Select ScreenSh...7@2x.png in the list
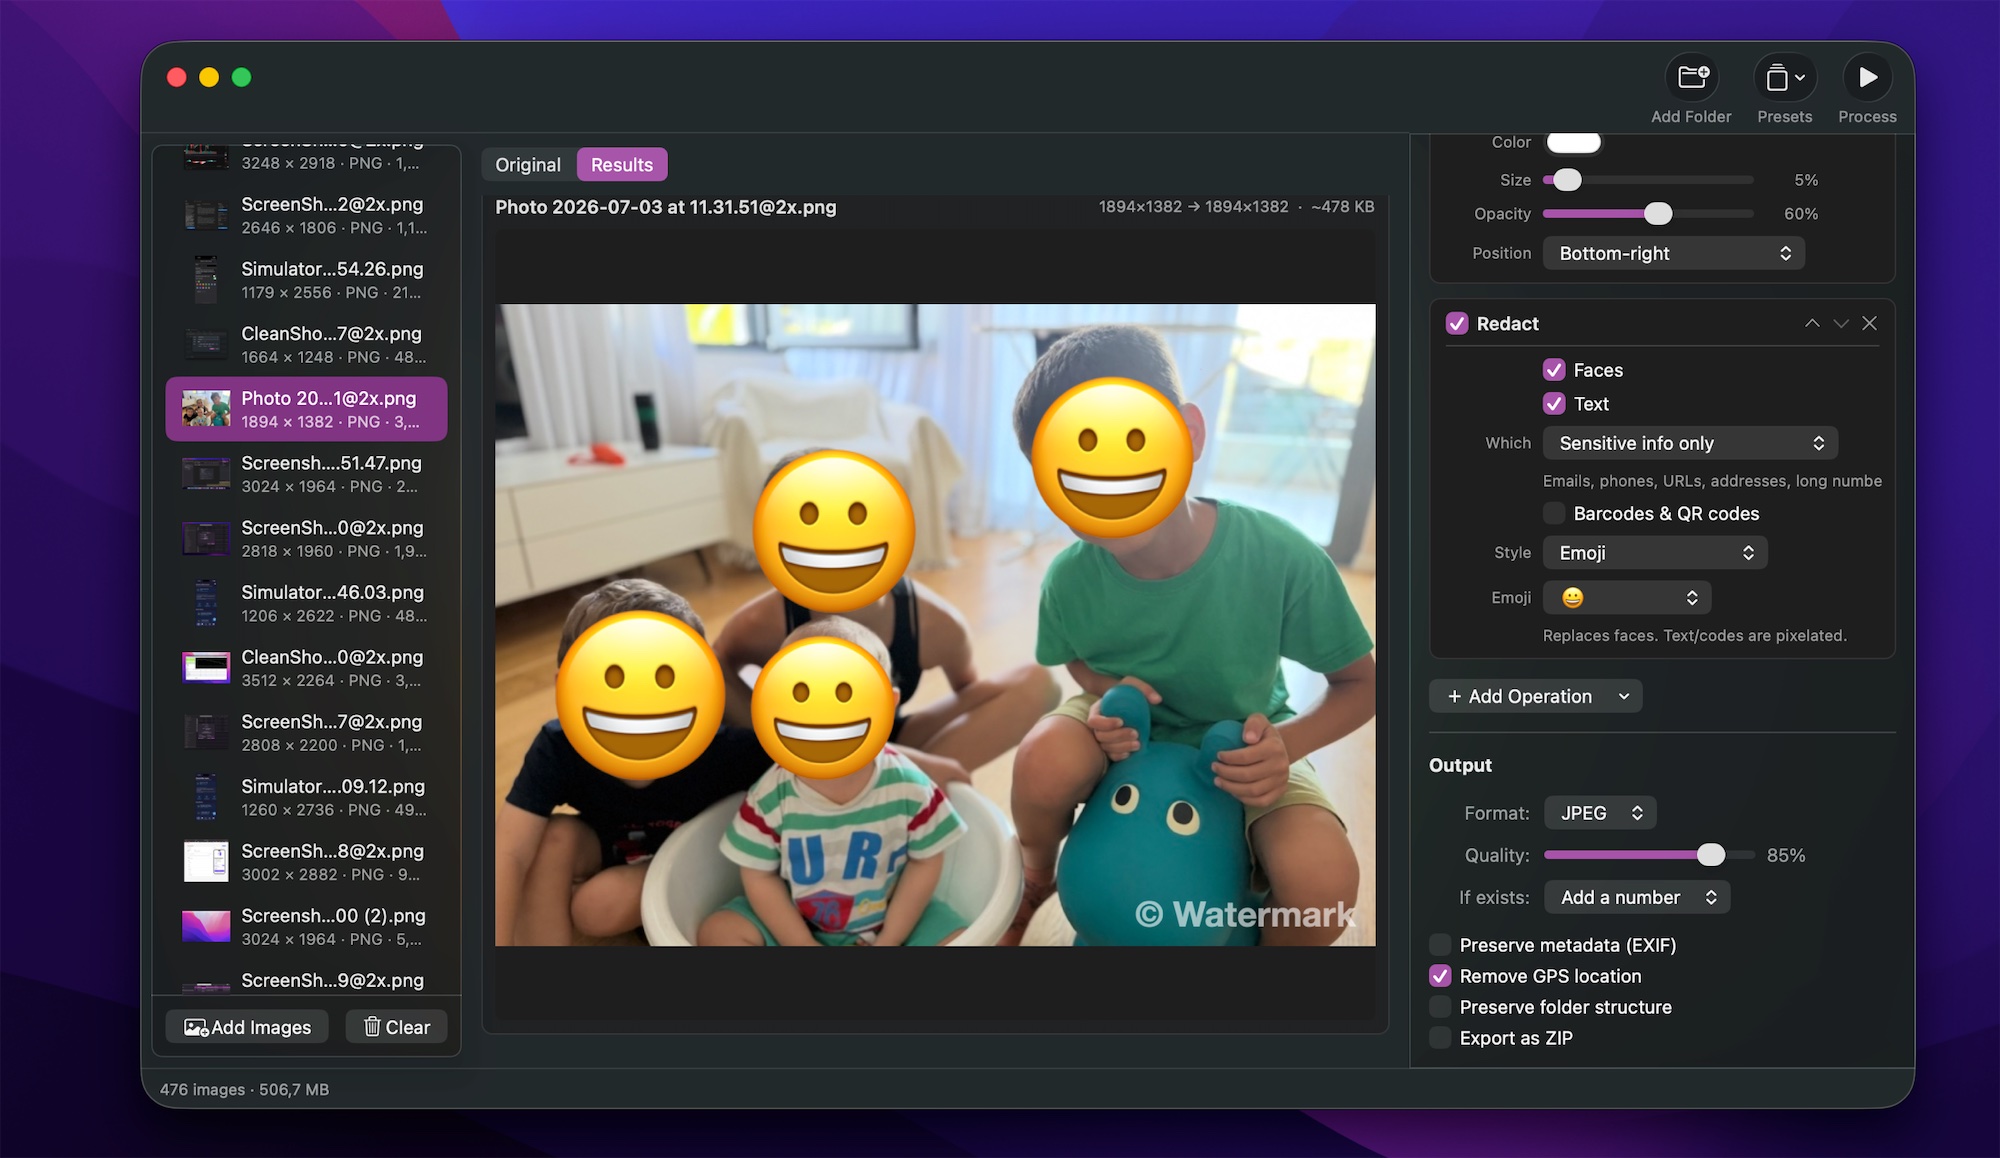2000x1158 pixels. click(306, 733)
